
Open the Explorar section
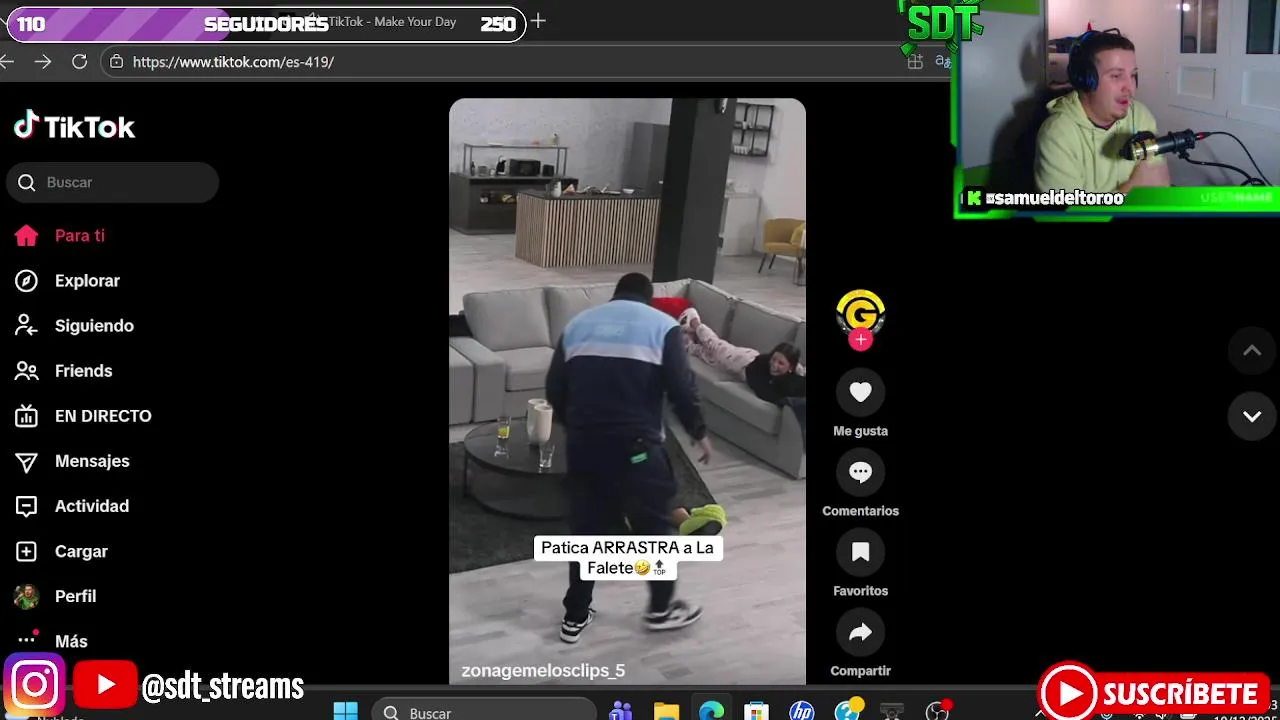click(87, 281)
